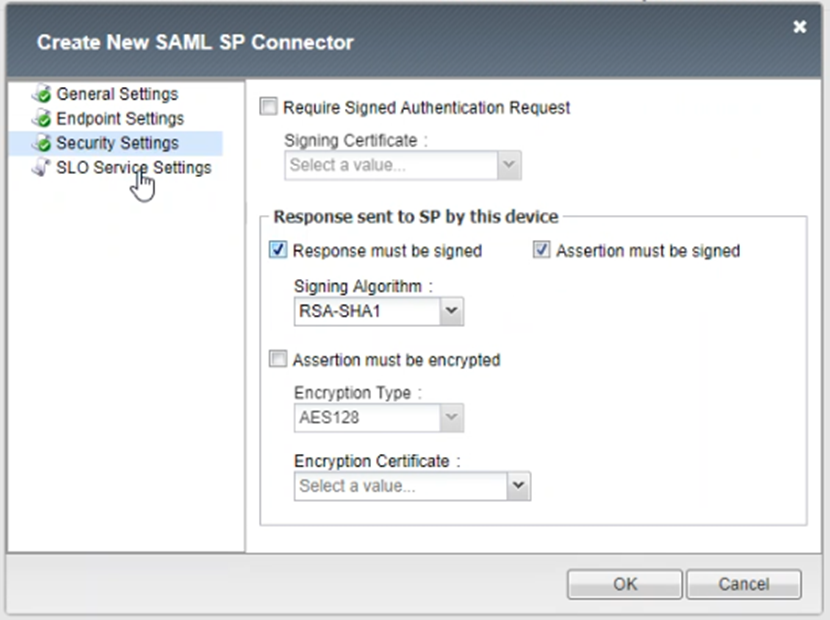
Task: Click the Encryption Certificate value field
Action: tap(401, 486)
